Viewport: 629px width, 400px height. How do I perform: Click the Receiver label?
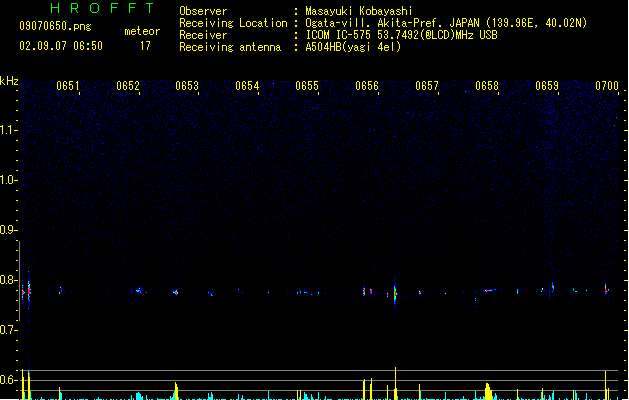pyautogui.click(x=203, y=35)
